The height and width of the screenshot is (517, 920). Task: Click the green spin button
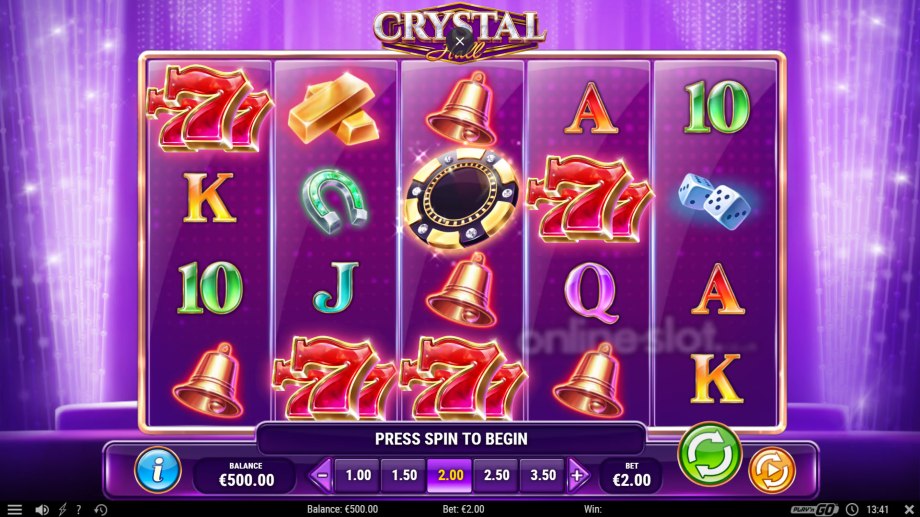click(x=709, y=454)
